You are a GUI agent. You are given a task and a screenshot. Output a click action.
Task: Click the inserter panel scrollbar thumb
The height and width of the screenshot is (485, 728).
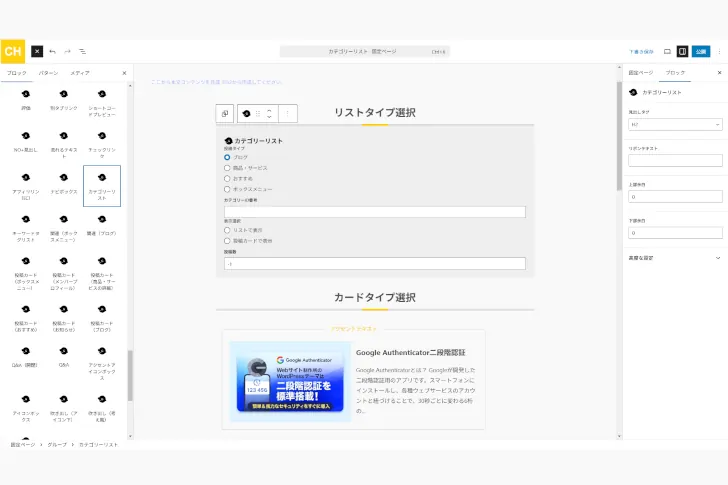[x=130, y=375]
